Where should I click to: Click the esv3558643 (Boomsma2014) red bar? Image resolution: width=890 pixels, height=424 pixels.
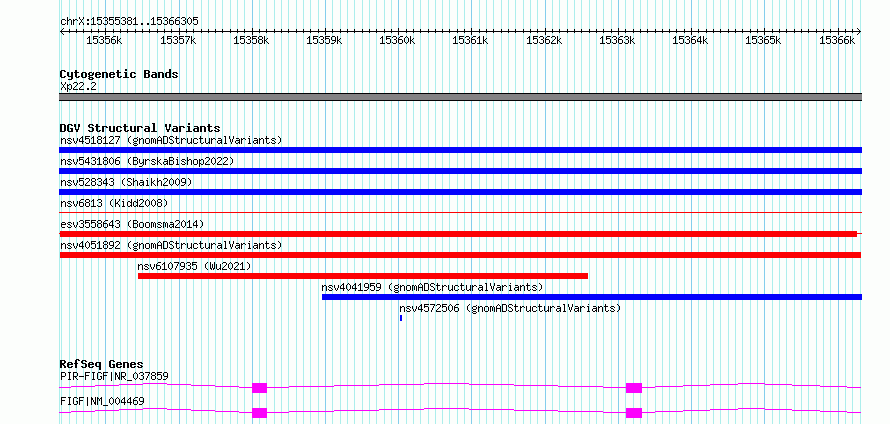(458, 234)
